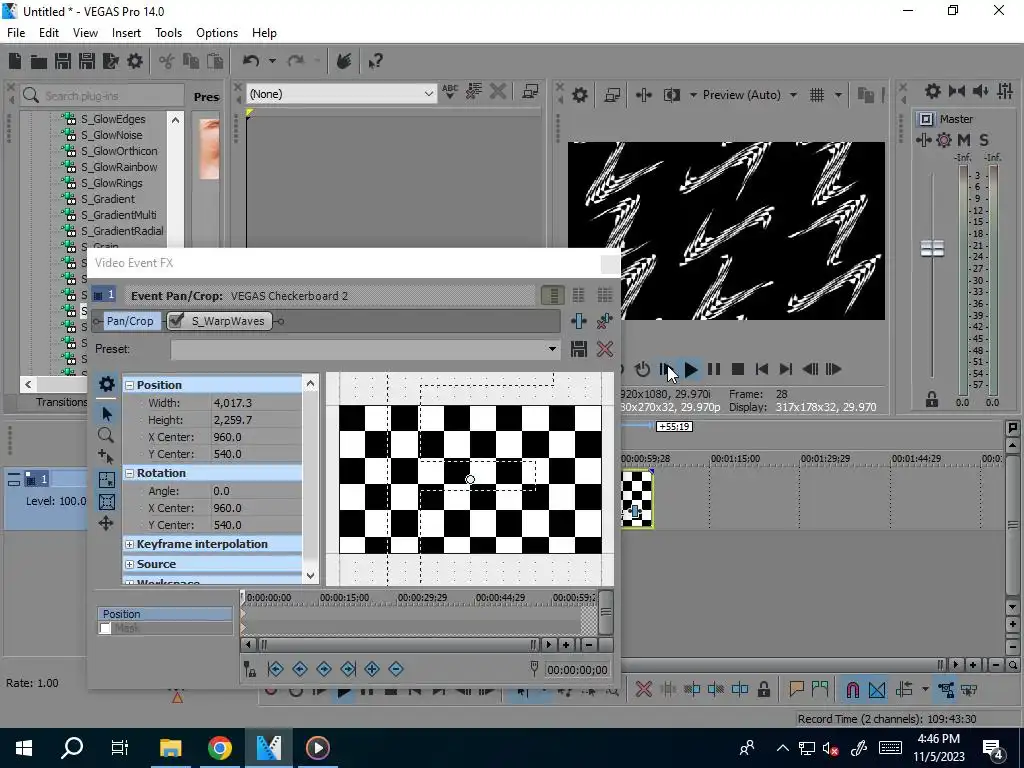Collapse the Position property group
This screenshot has height=768, width=1024.
(x=129, y=385)
